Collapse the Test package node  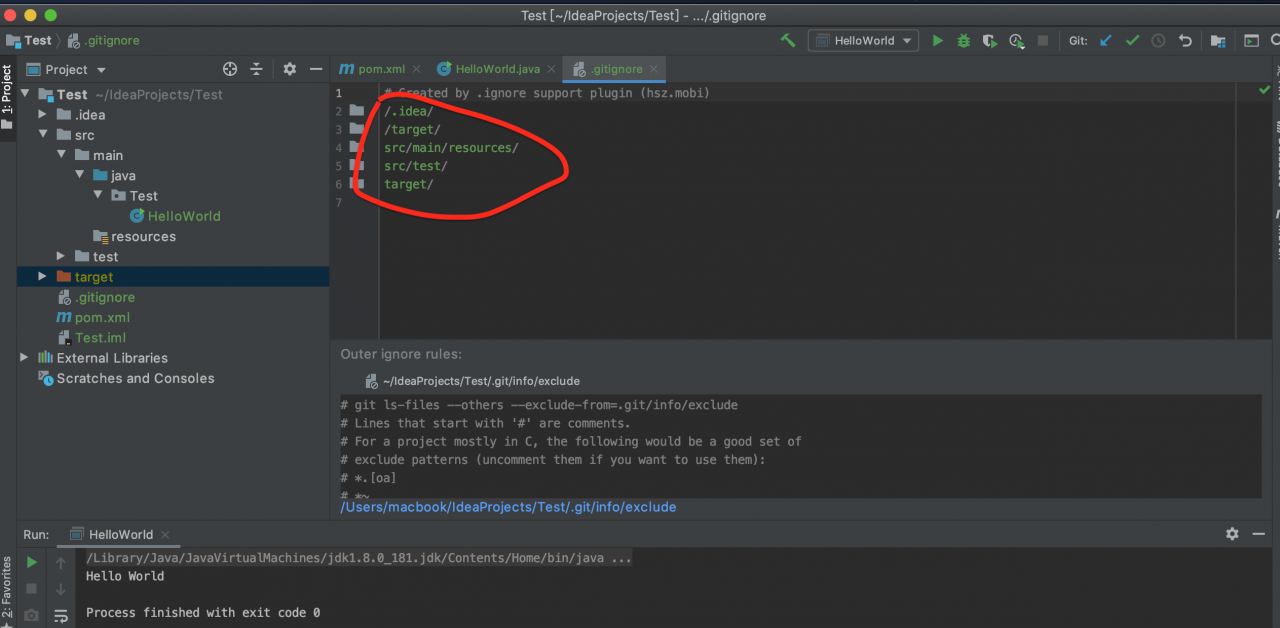[98, 195]
